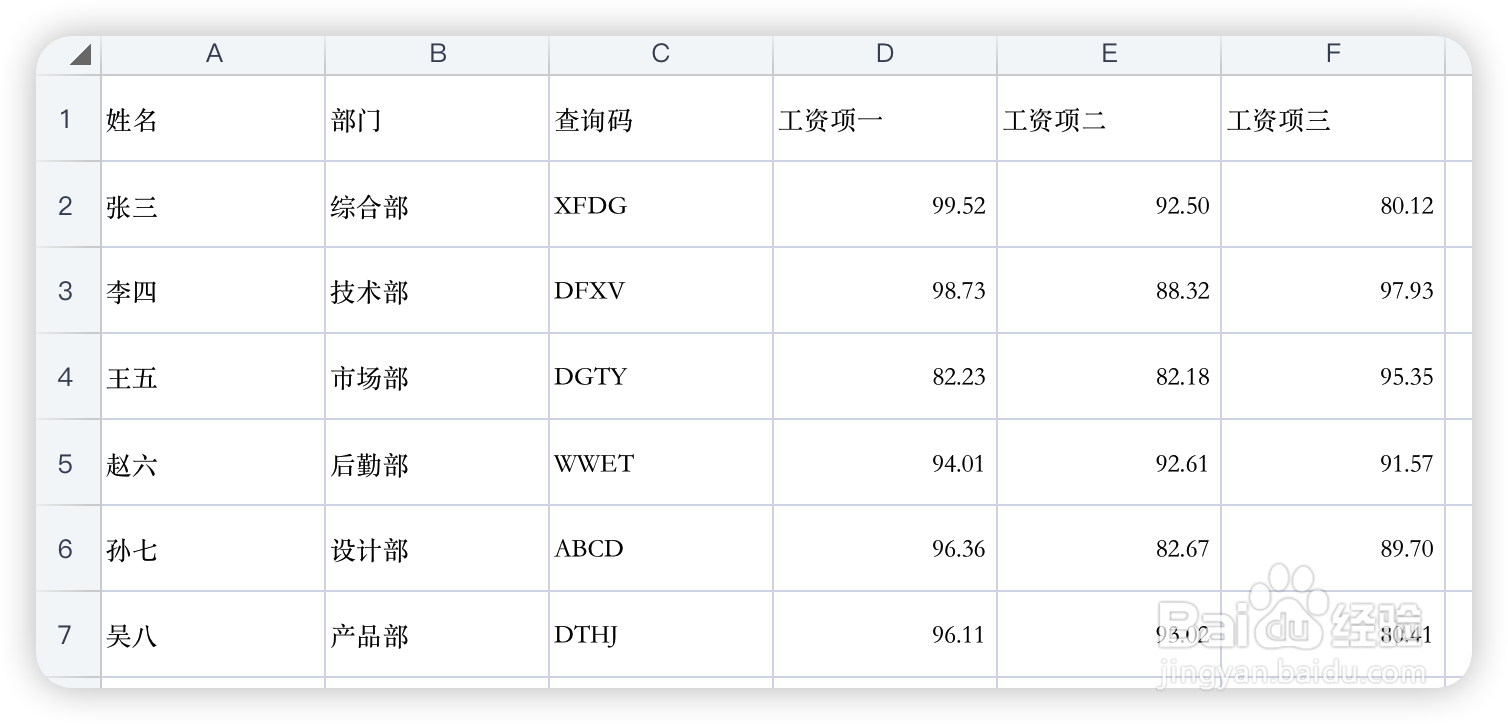The image size is (1508, 724).
Task: Select the XFDG query code cell
Action: 660,206
